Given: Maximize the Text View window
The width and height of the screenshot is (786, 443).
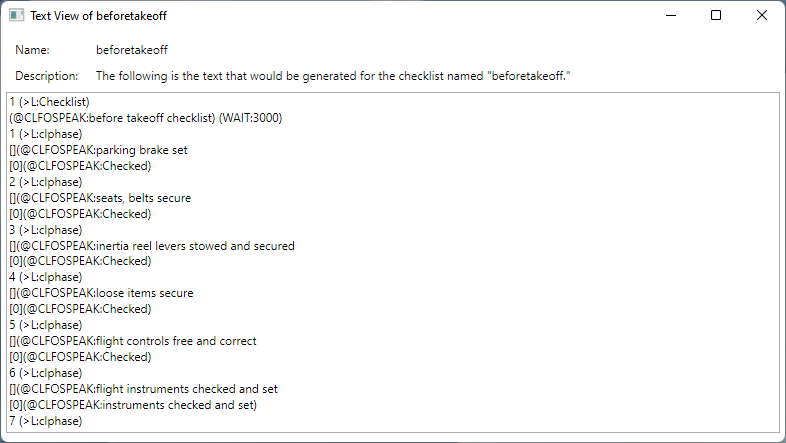Looking at the screenshot, I should (x=716, y=16).
